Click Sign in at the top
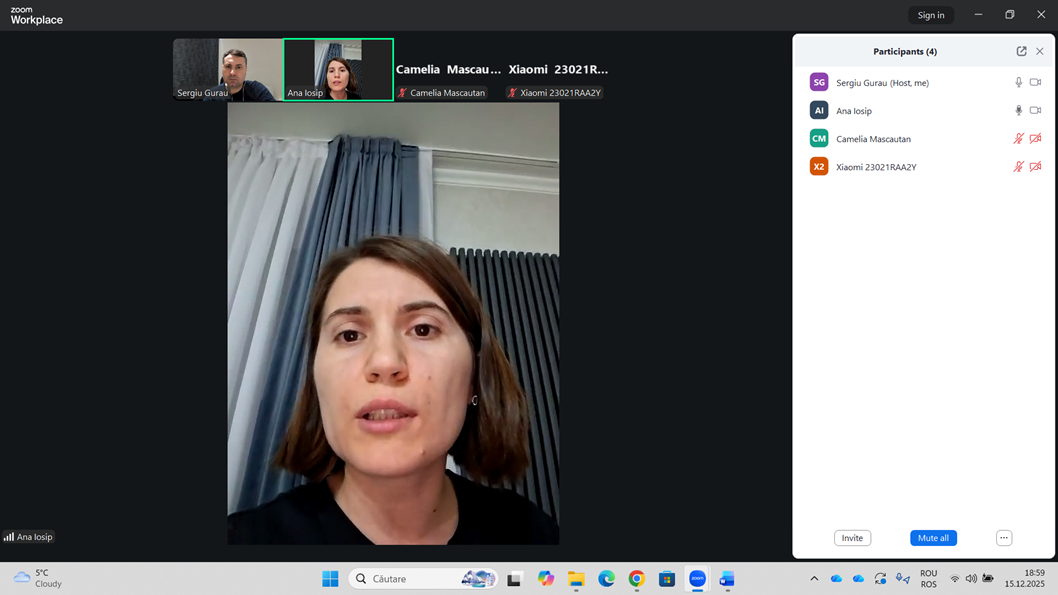The height and width of the screenshot is (595, 1058). [x=930, y=15]
